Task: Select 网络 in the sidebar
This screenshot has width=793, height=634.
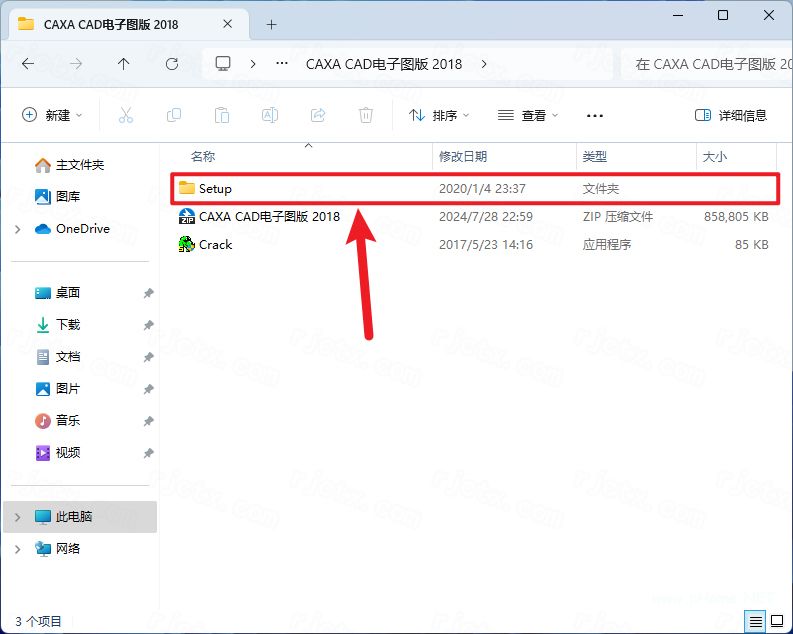Action: [57, 549]
